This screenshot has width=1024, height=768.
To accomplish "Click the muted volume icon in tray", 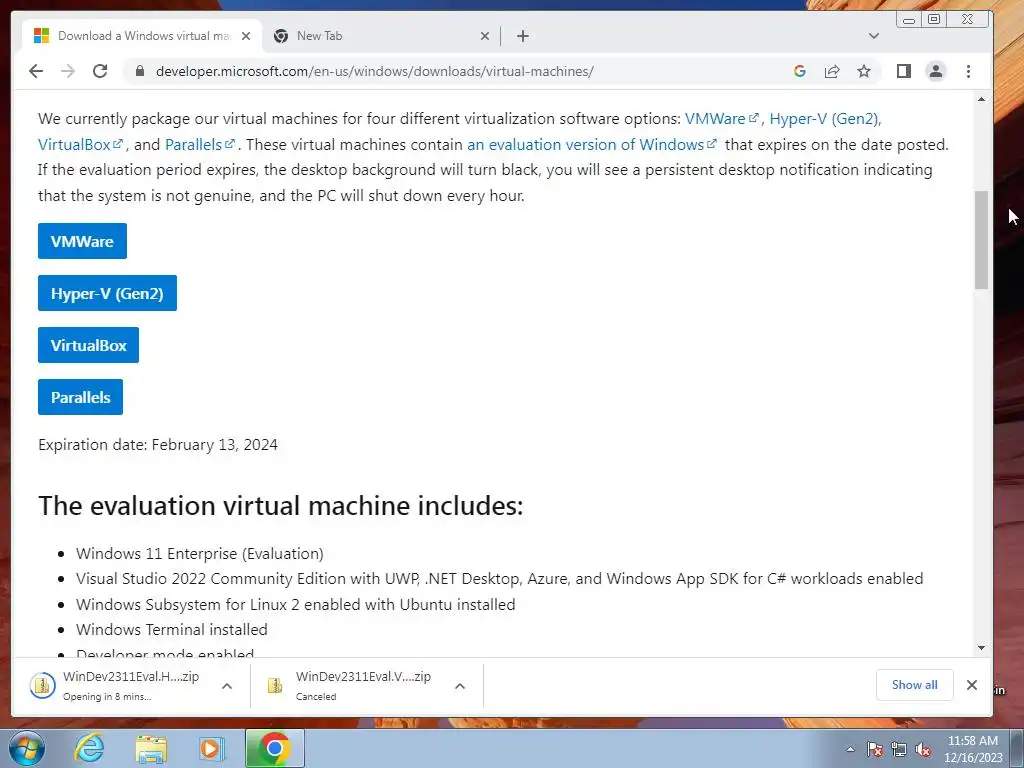I will [x=923, y=749].
